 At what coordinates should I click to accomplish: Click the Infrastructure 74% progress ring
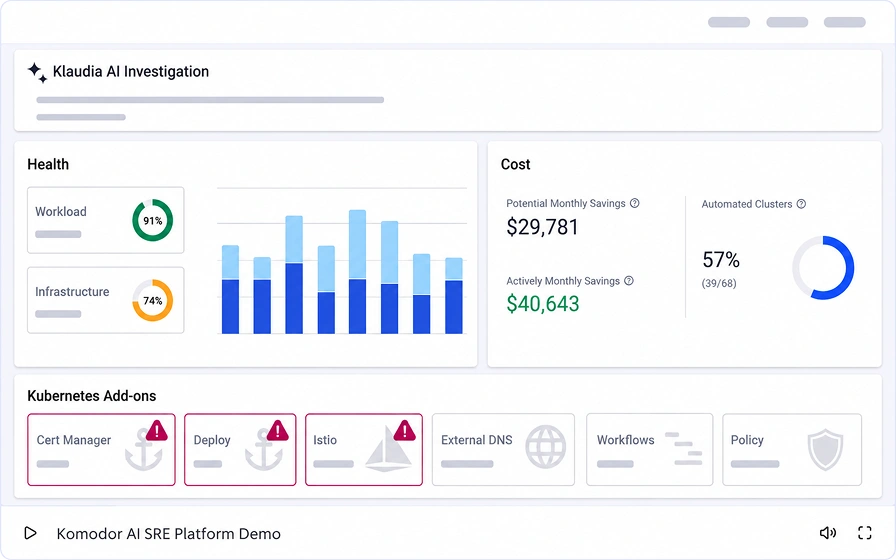click(153, 300)
